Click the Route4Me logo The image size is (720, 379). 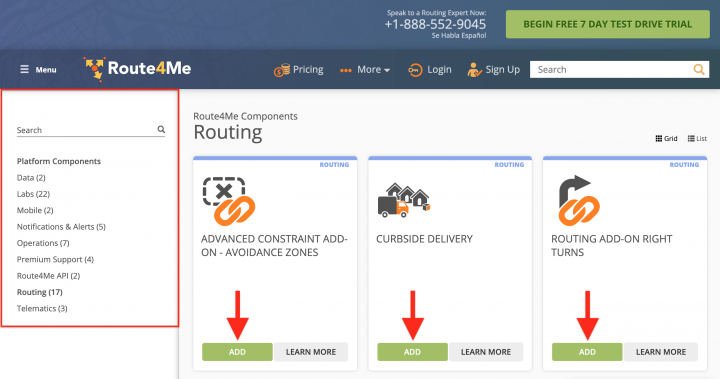(x=137, y=69)
